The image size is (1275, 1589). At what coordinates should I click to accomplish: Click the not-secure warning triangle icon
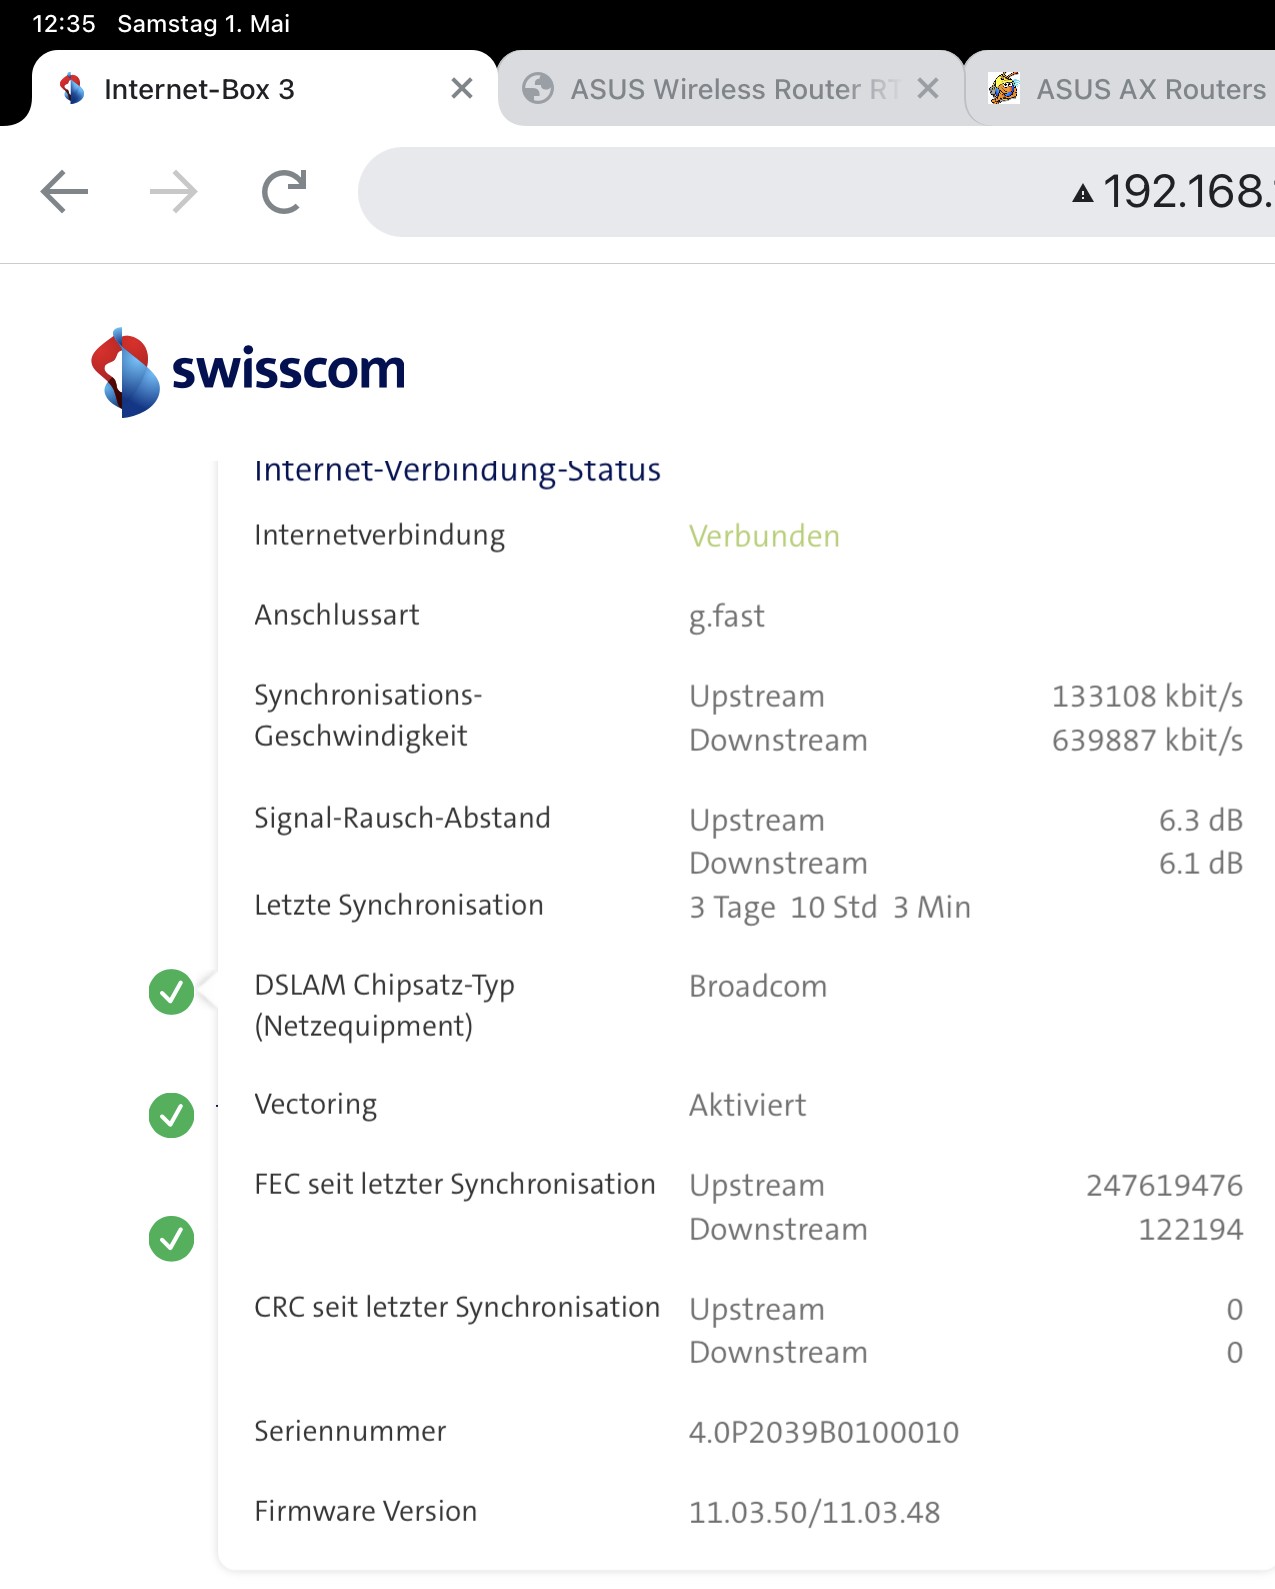1082,193
